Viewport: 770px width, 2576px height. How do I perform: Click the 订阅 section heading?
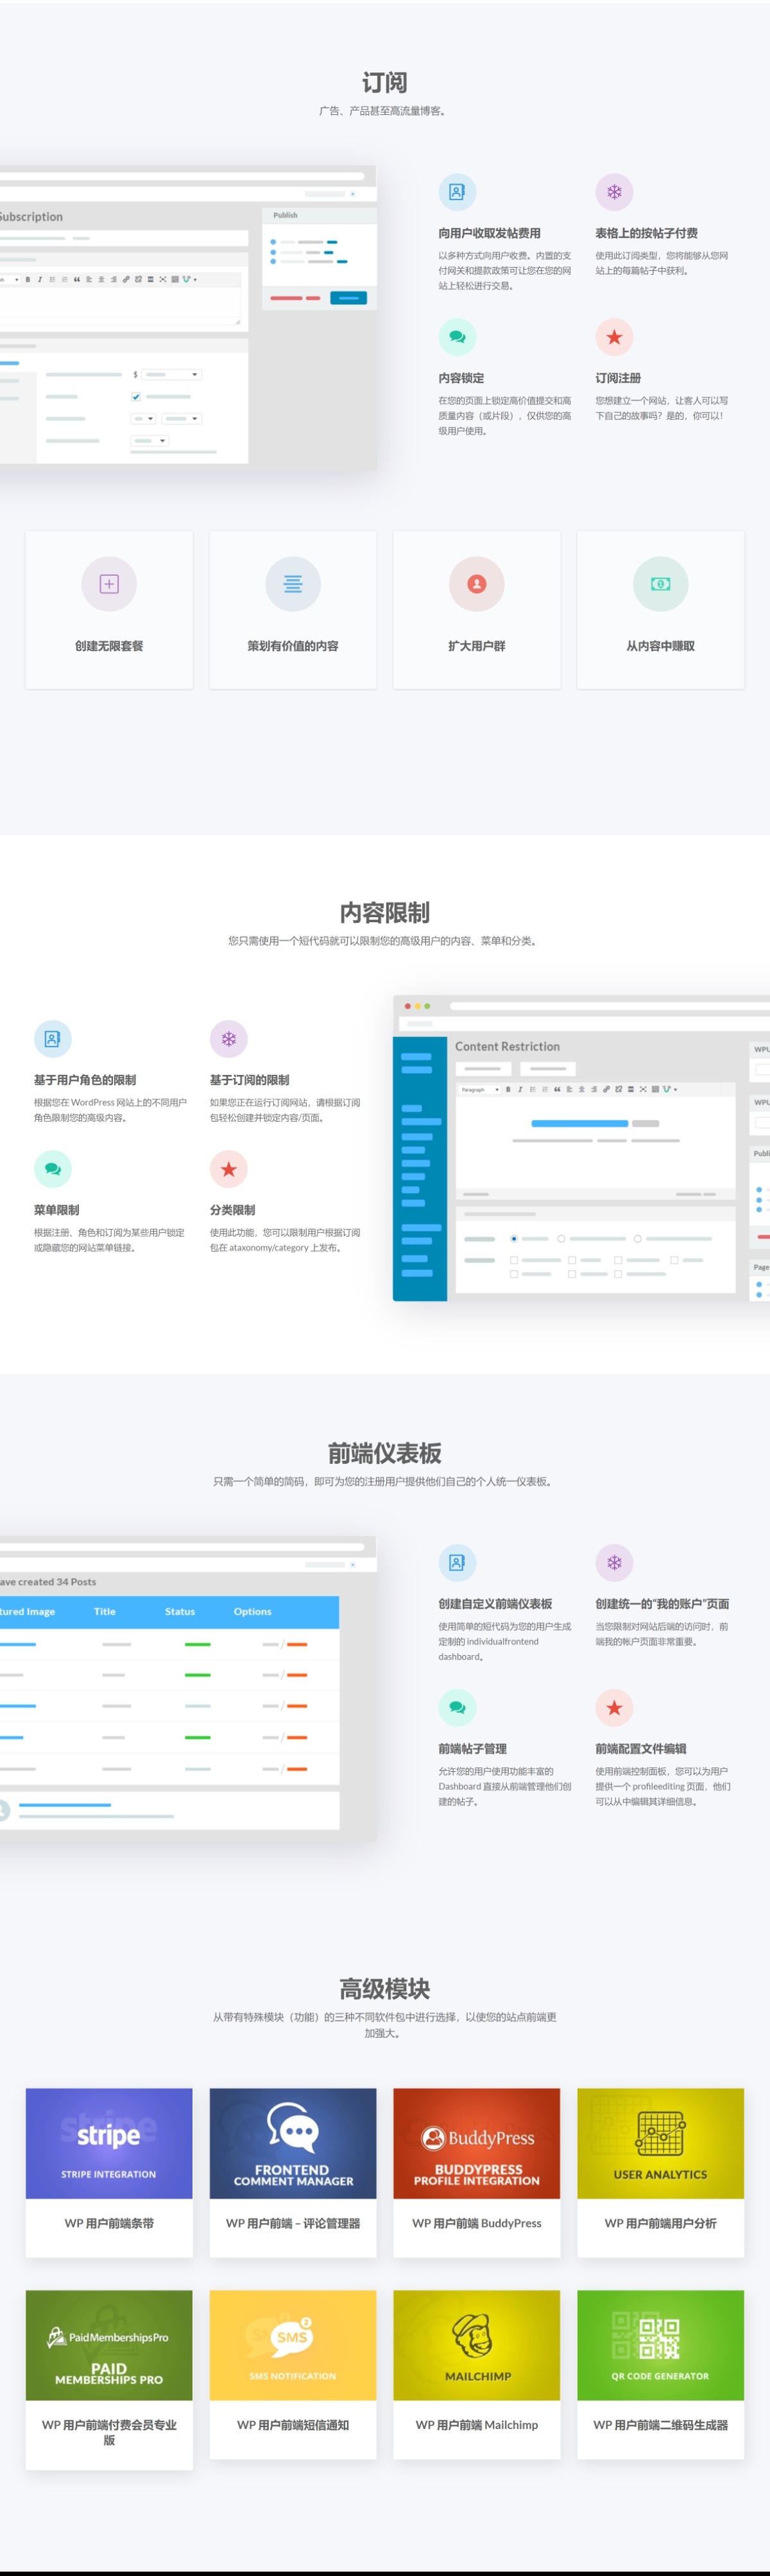pyautogui.click(x=385, y=82)
